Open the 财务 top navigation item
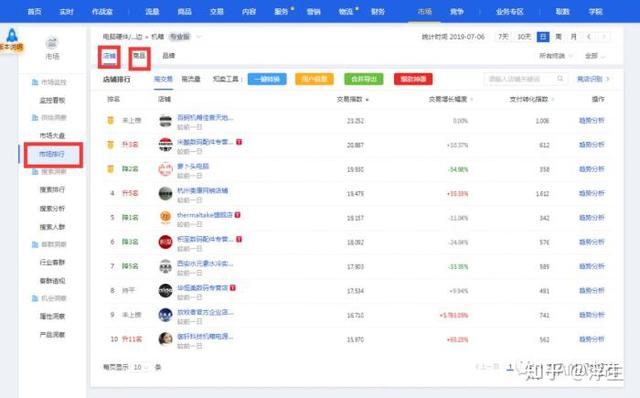640x398 pixels. [x=378, y=11]
